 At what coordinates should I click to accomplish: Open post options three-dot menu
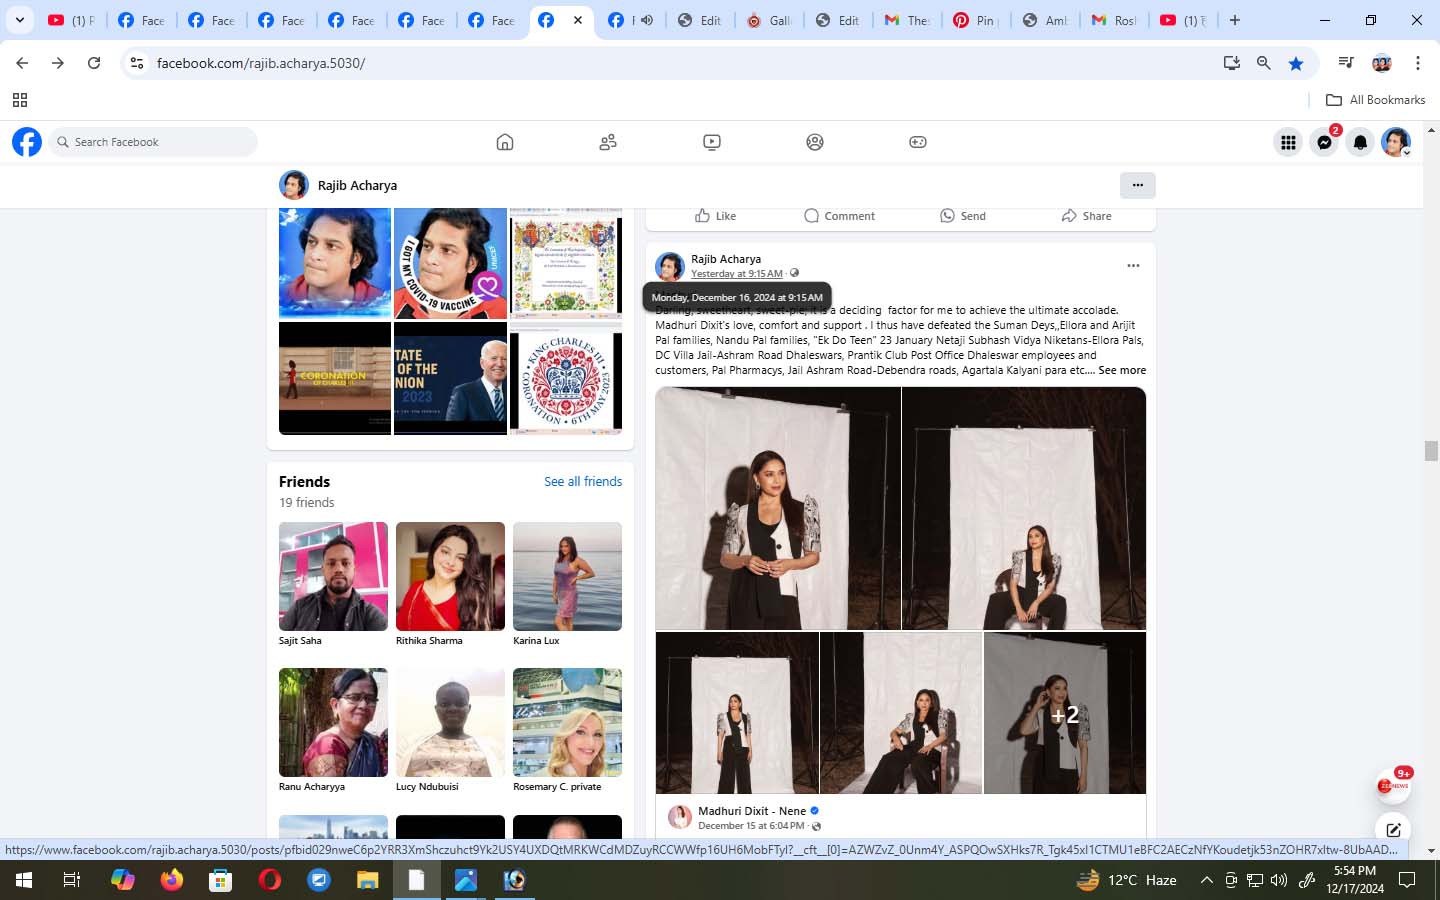[x=1133, y=266]
